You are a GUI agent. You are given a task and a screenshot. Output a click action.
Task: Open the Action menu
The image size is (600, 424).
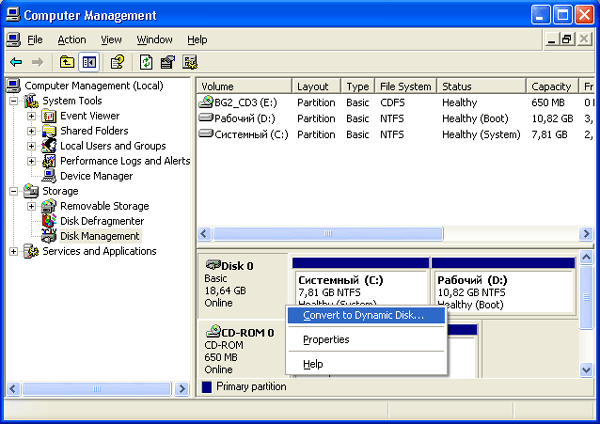pos(72,40)
